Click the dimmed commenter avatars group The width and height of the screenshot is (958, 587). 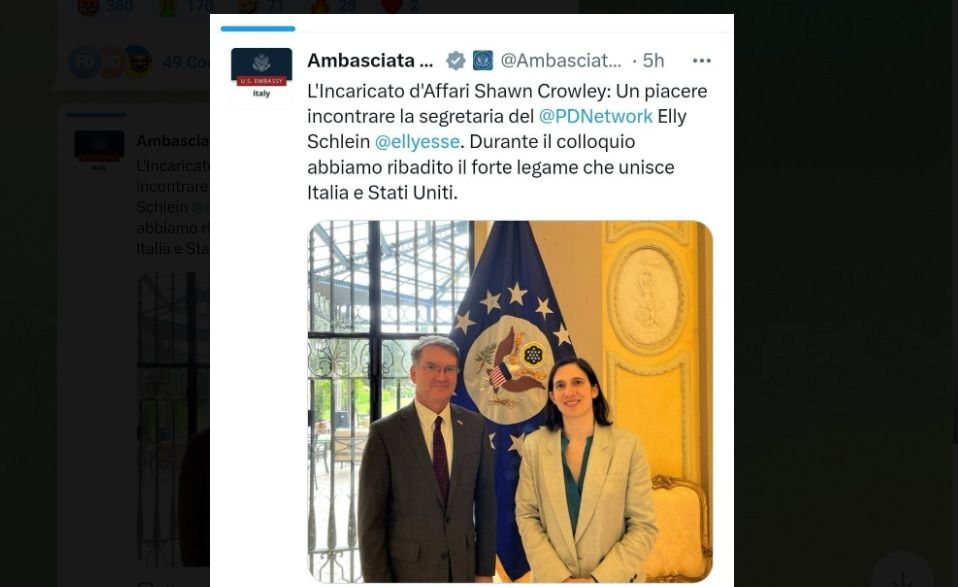(111, 62)
